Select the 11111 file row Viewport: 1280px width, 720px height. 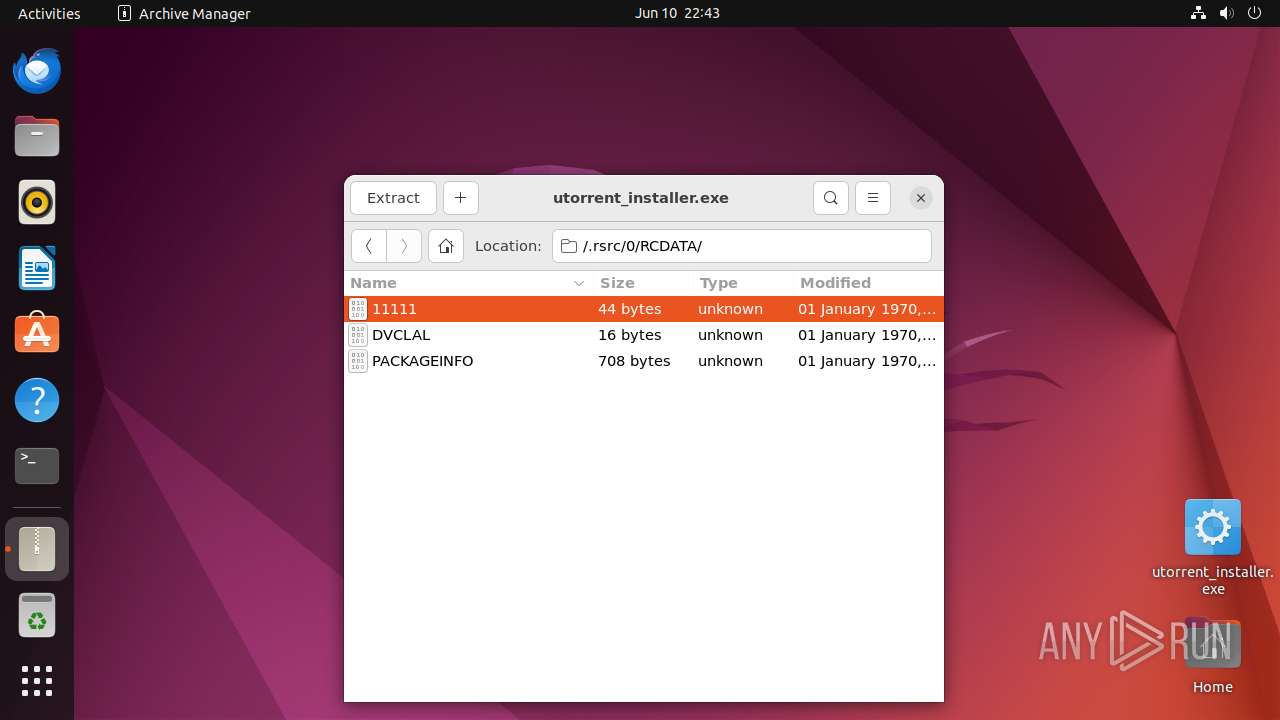pyautogui.click(x=644, y=309)
